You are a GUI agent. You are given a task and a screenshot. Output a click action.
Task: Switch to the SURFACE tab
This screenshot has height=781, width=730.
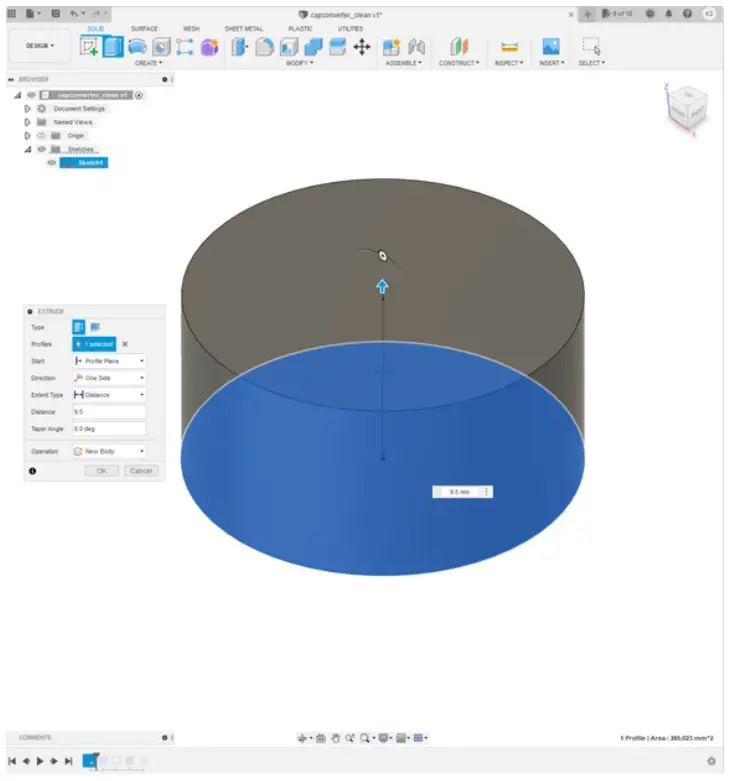click(x=144, y=29)
